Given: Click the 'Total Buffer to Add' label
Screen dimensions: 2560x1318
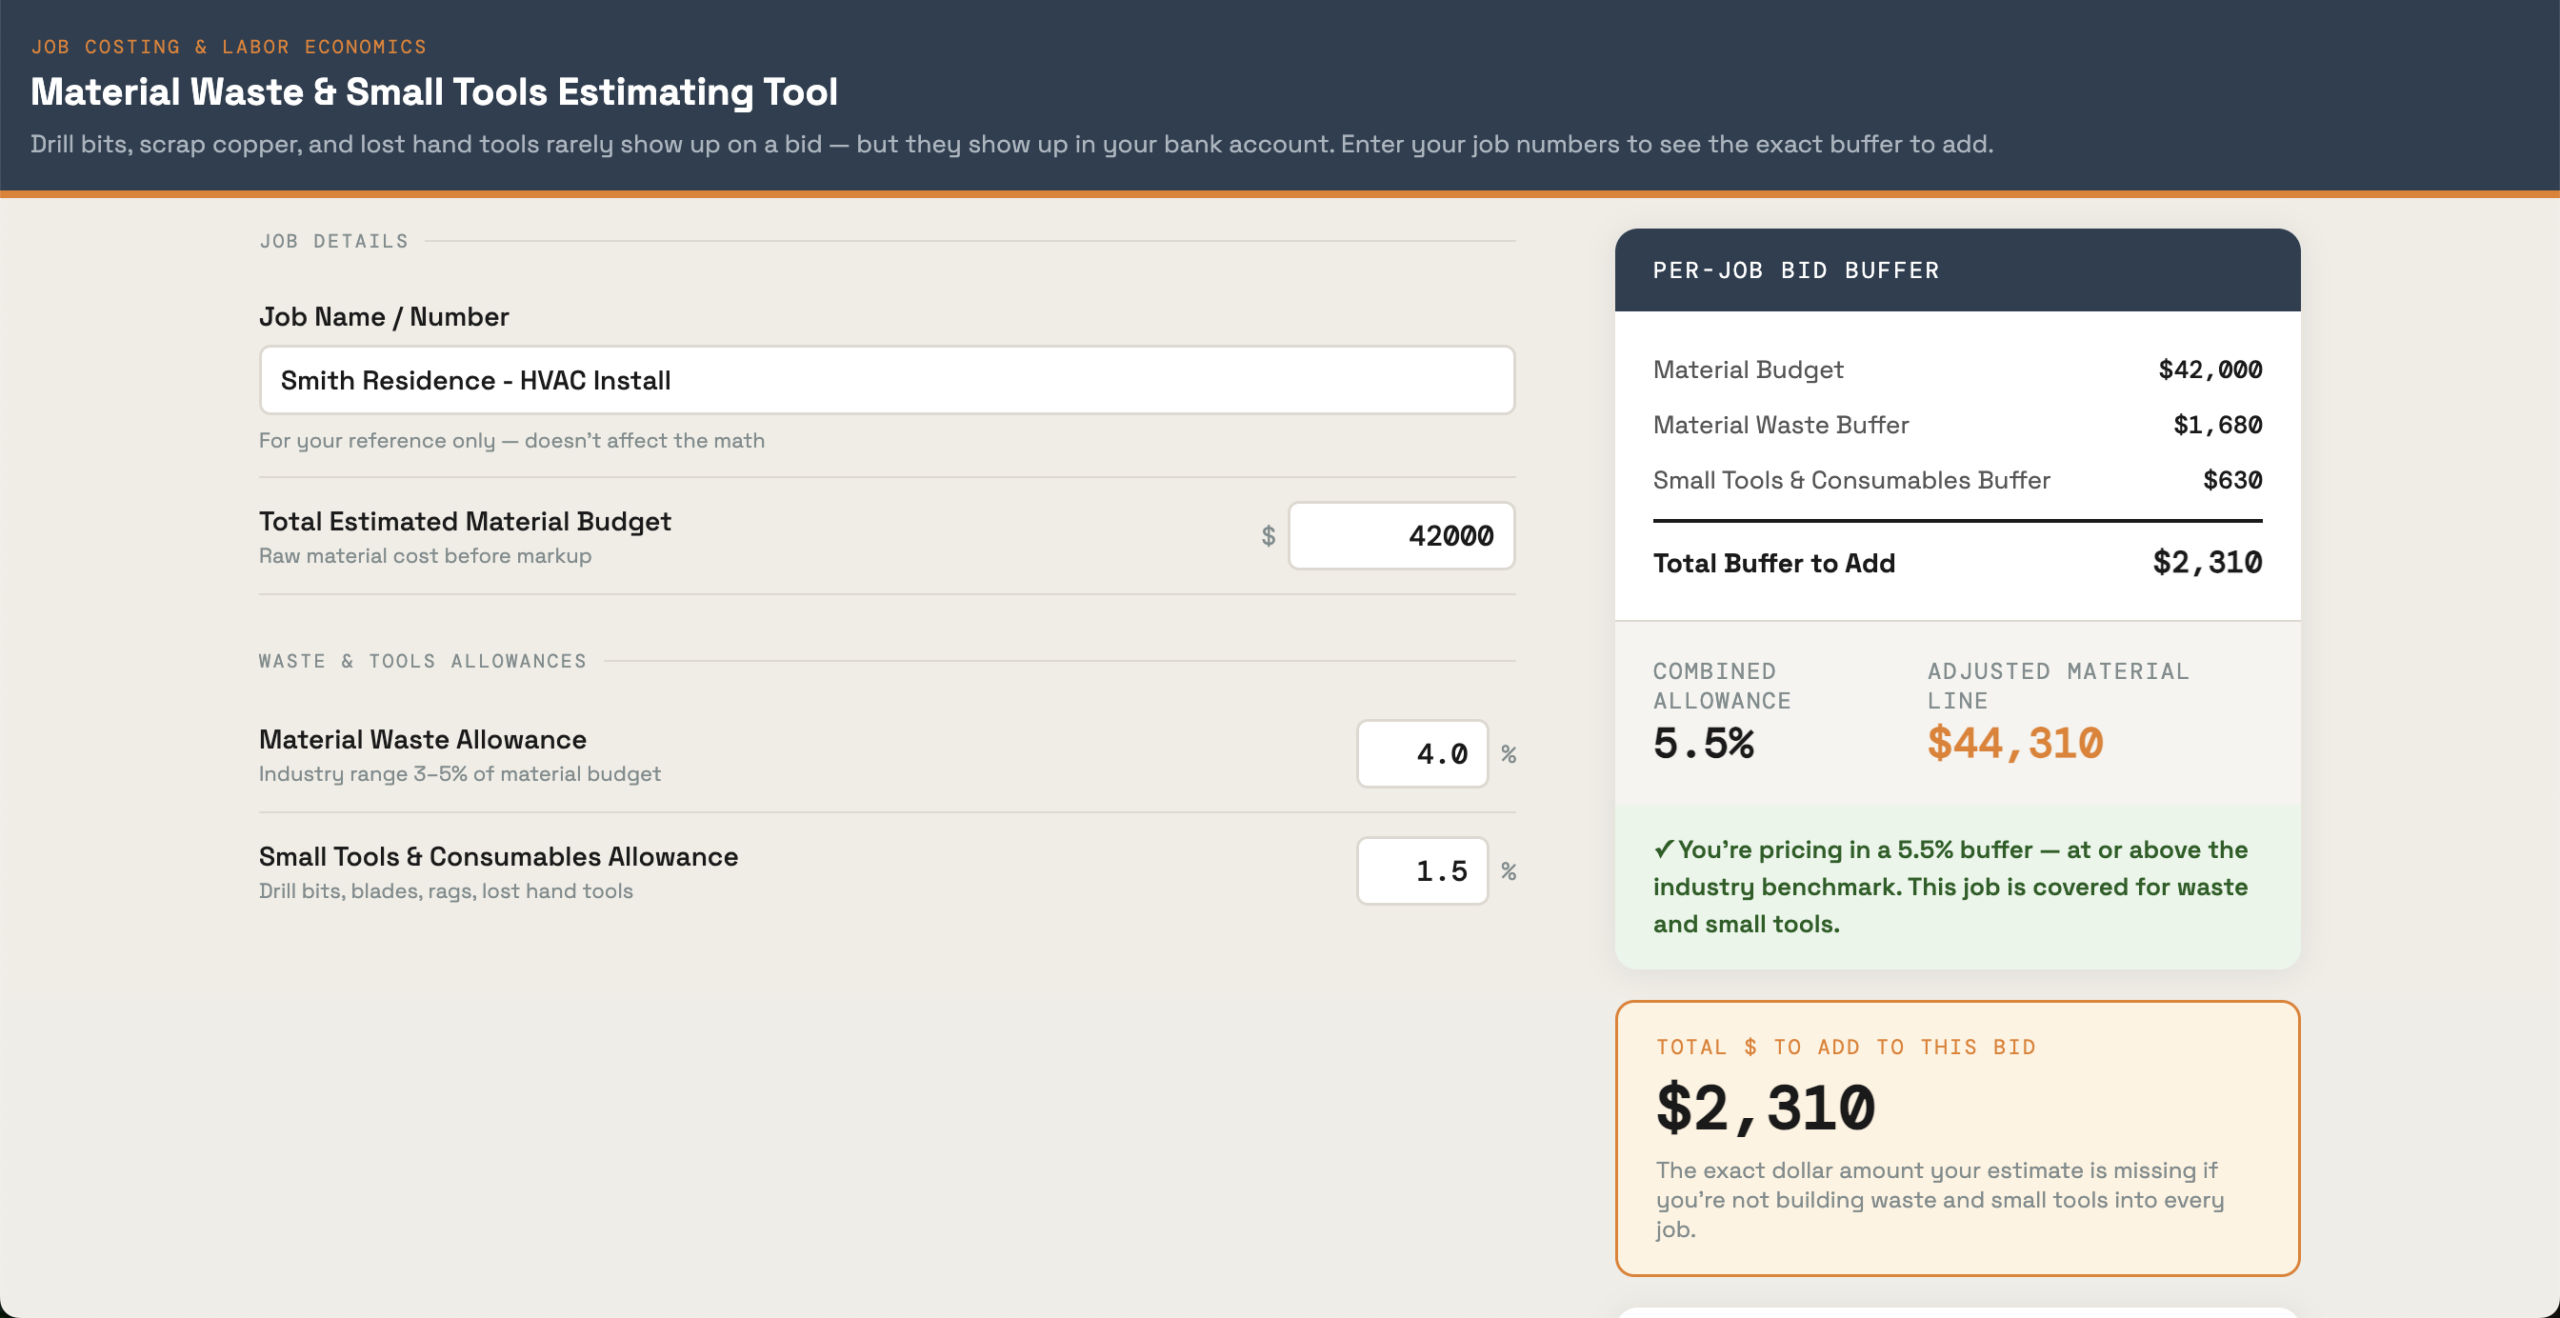Looking at the screenshot, I should click(x=1774, y=563).
